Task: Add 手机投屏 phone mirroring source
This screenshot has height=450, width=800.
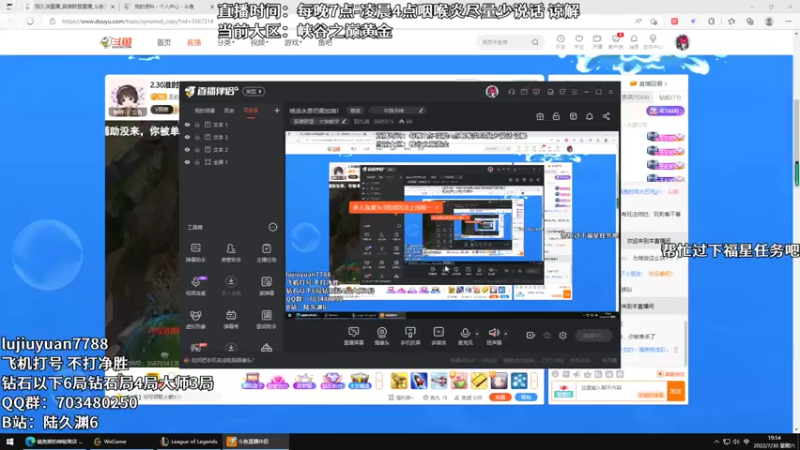Action: pos(410,336)
